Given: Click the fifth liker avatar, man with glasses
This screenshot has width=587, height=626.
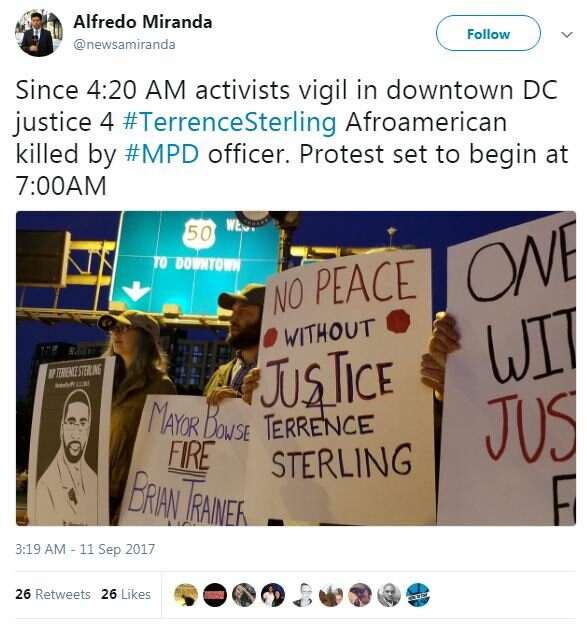Looking at the screenshot, I should [x=302, y=595].
